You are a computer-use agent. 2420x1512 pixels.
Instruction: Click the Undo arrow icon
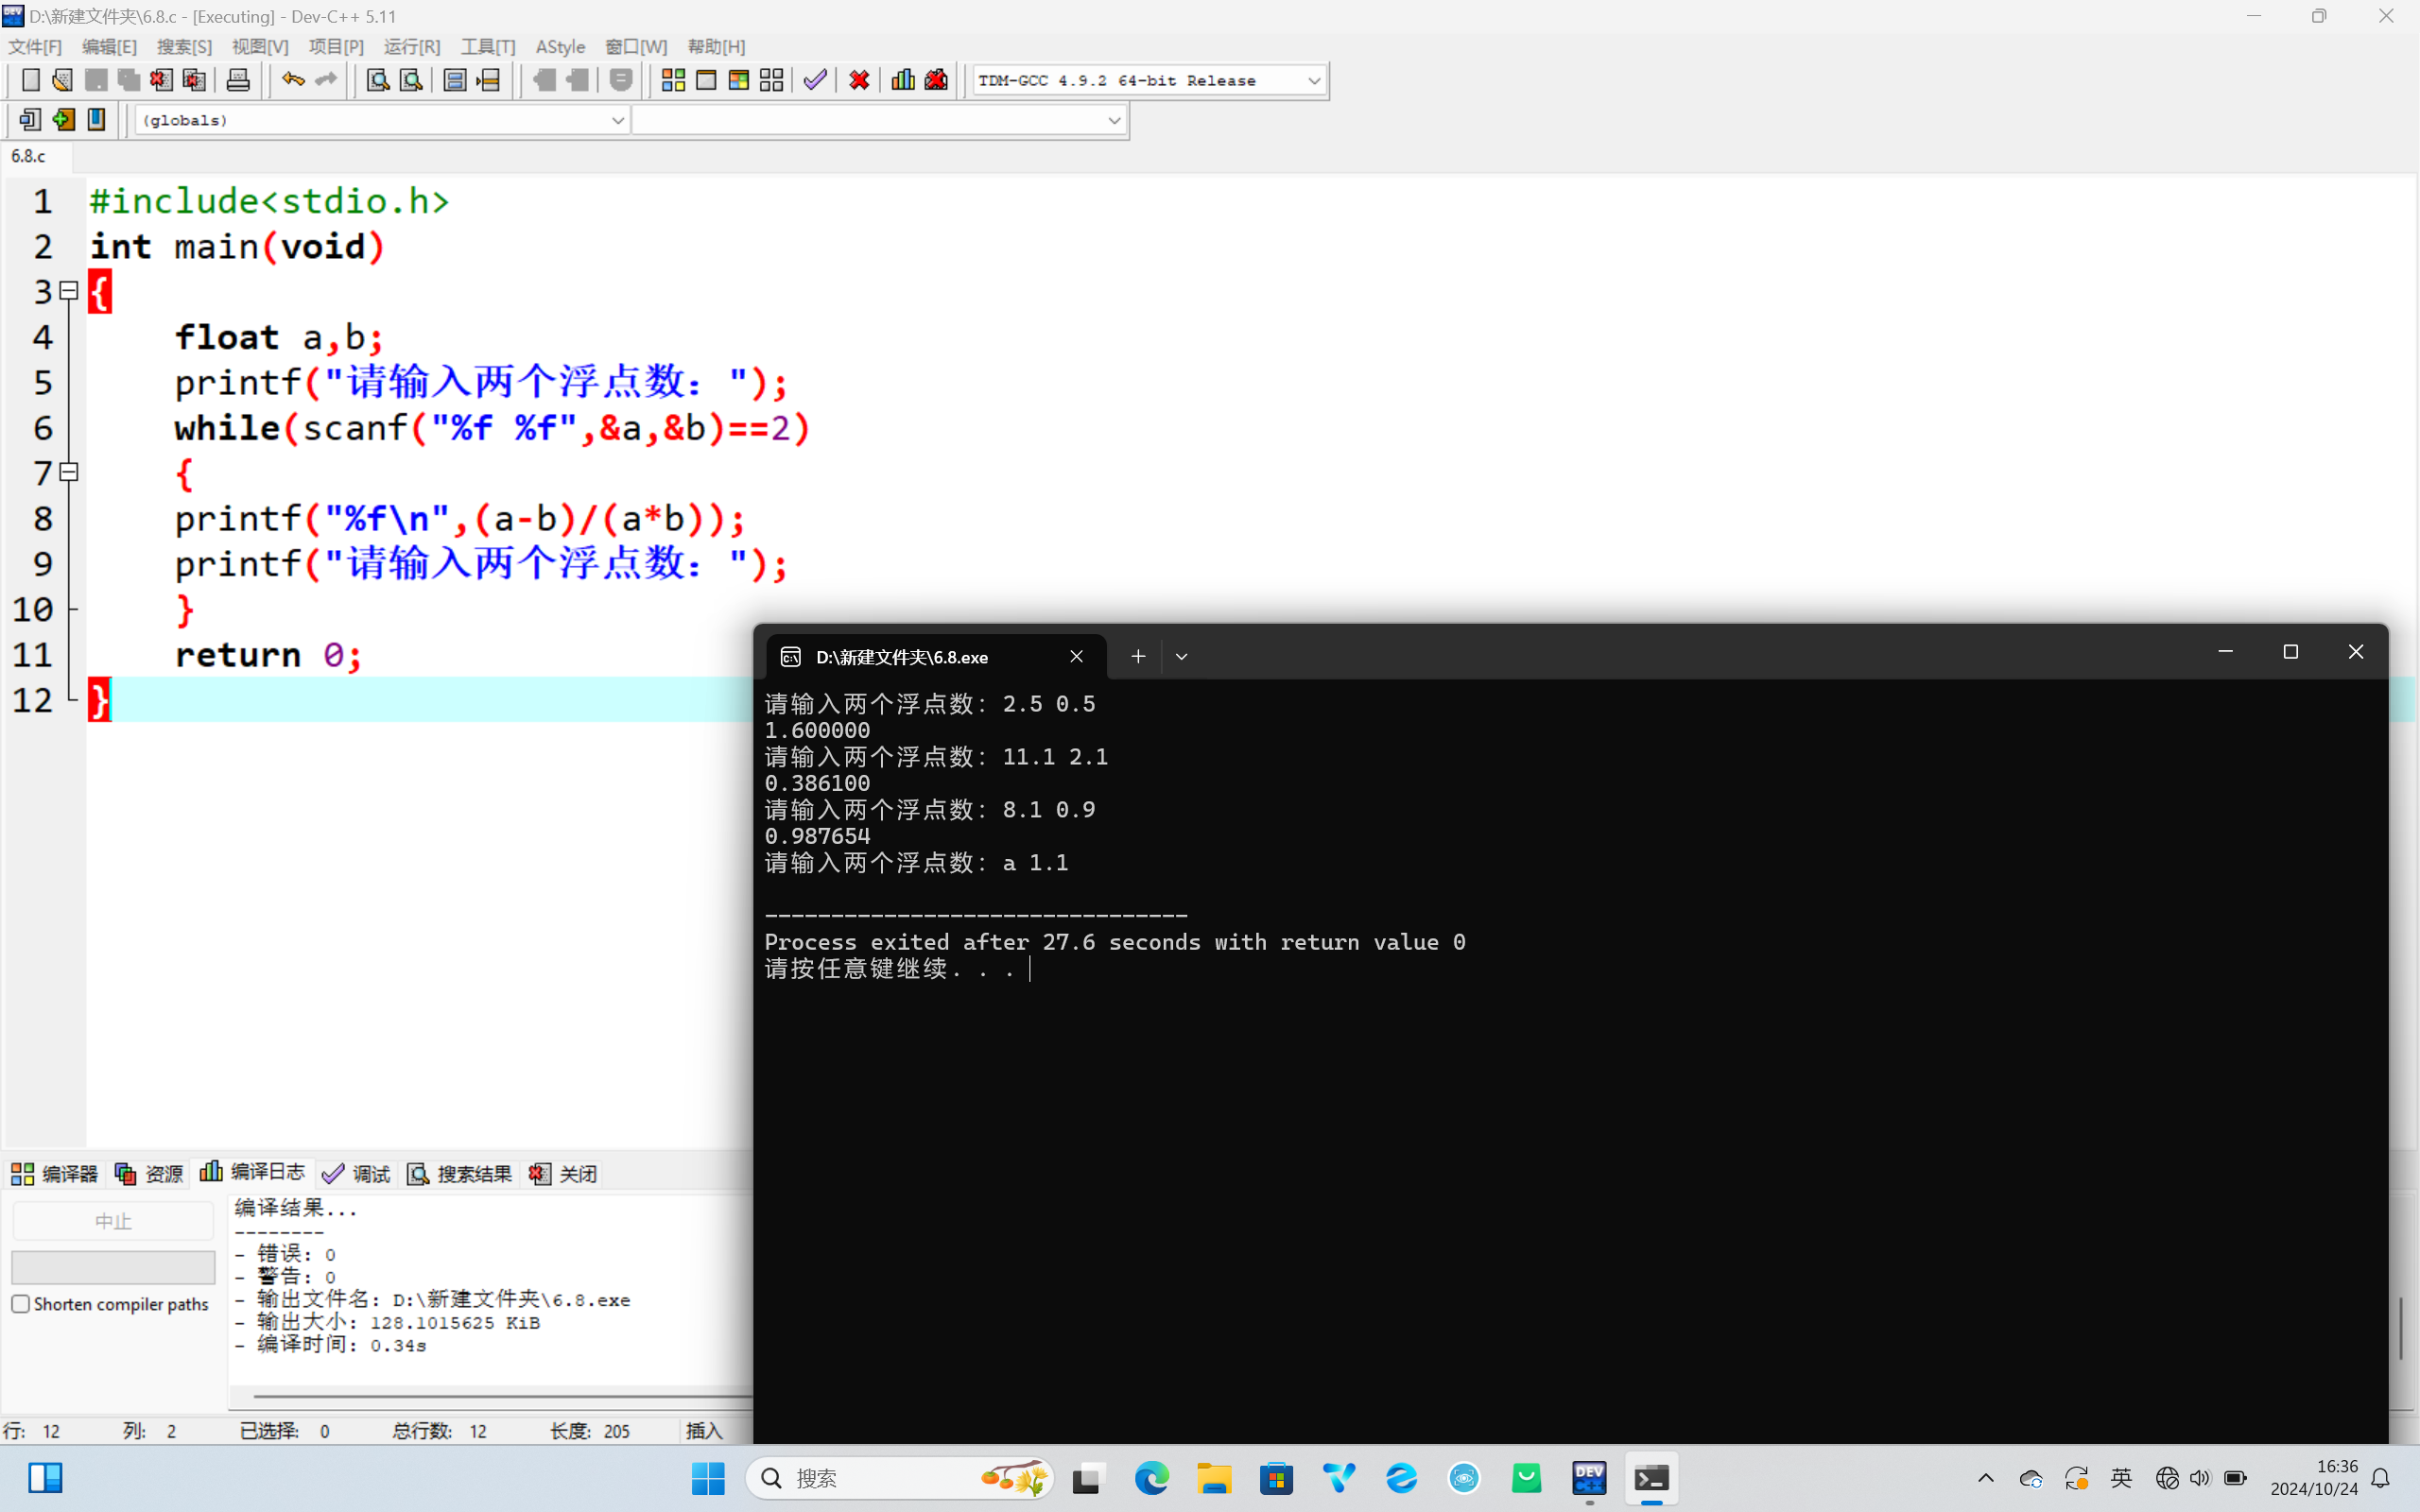tap(292, 80)
